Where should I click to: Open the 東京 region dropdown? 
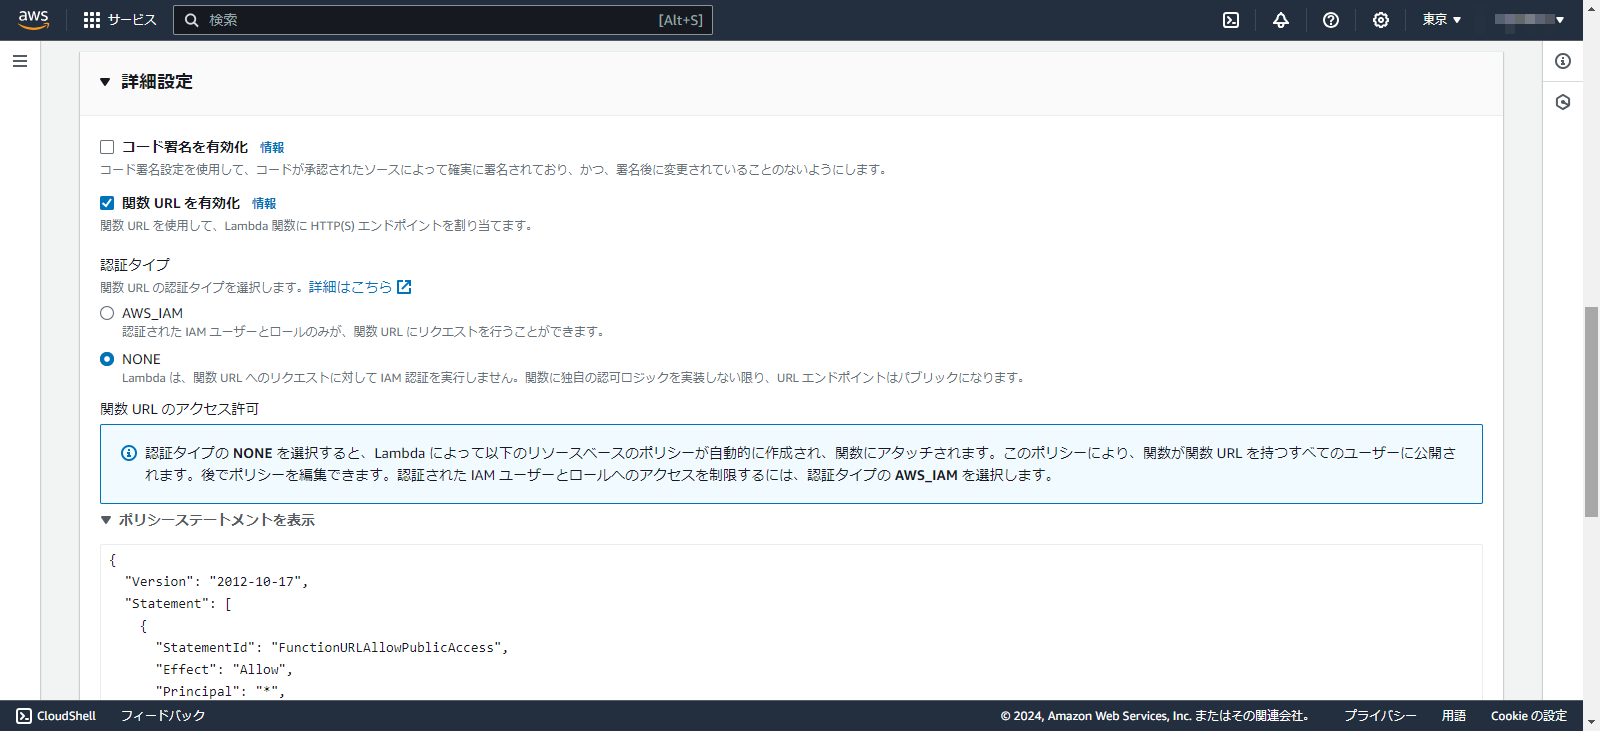[1442, 20]
